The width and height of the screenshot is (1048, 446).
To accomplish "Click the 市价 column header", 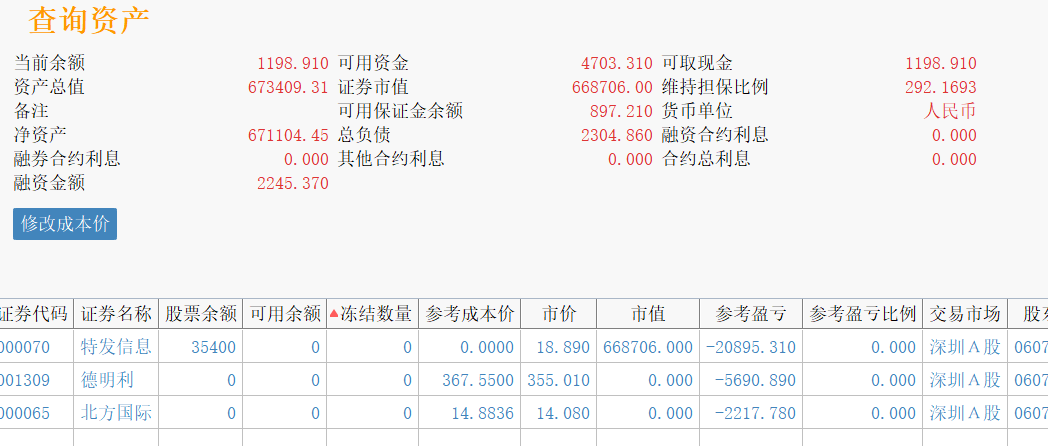I will [x=559, y=314].
